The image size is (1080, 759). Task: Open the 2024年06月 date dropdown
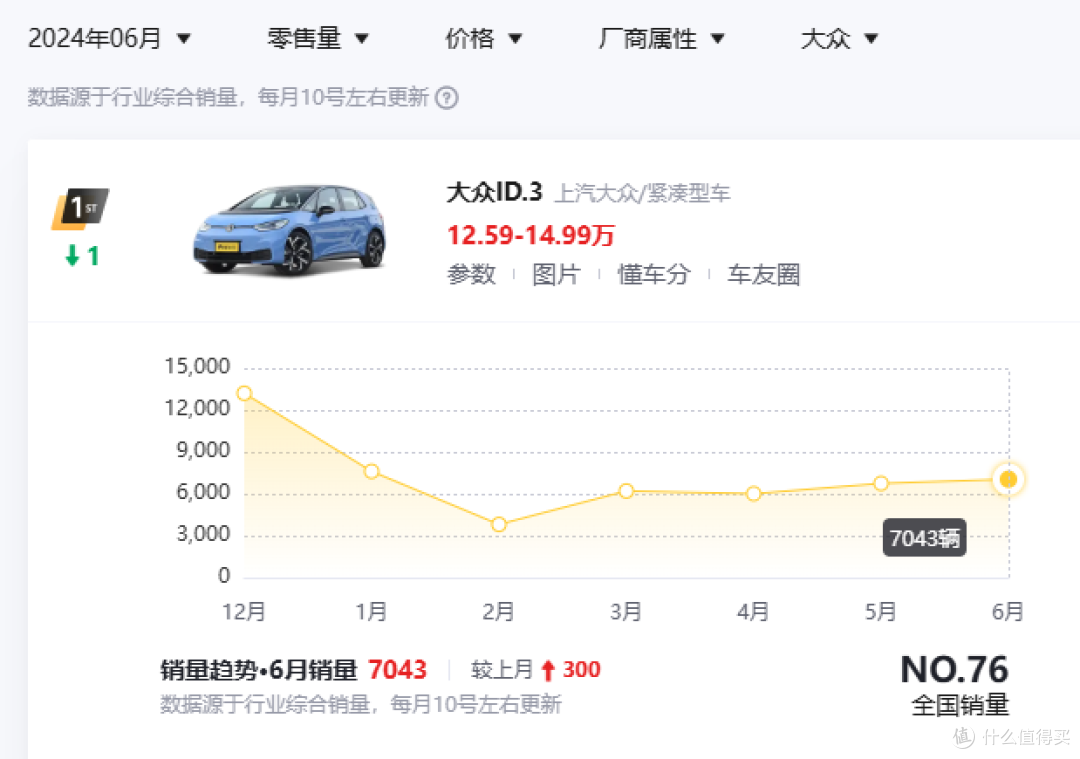[109, 38]
